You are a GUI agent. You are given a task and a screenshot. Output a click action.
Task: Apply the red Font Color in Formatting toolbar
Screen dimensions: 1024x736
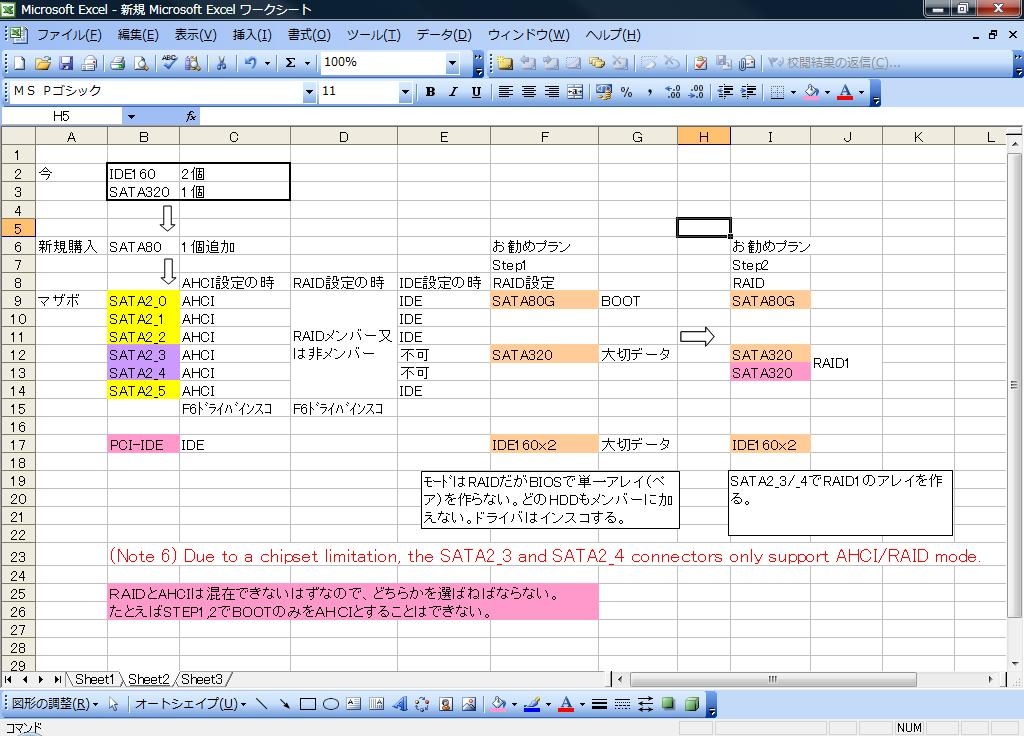(x=845, y=92)
